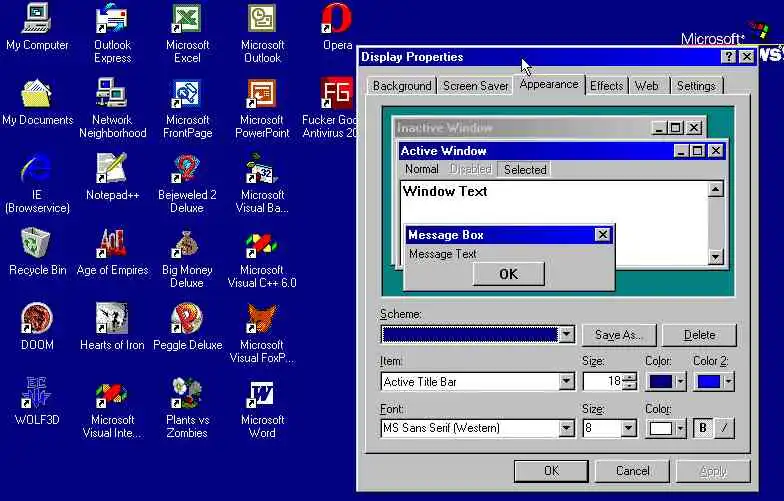Viewport: 784px width, 501px height.
Task: Open the Web tab
Action: 647,86
